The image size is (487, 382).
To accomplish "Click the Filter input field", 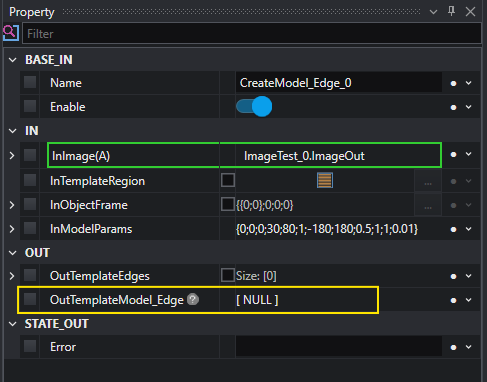I will [252, 33].
